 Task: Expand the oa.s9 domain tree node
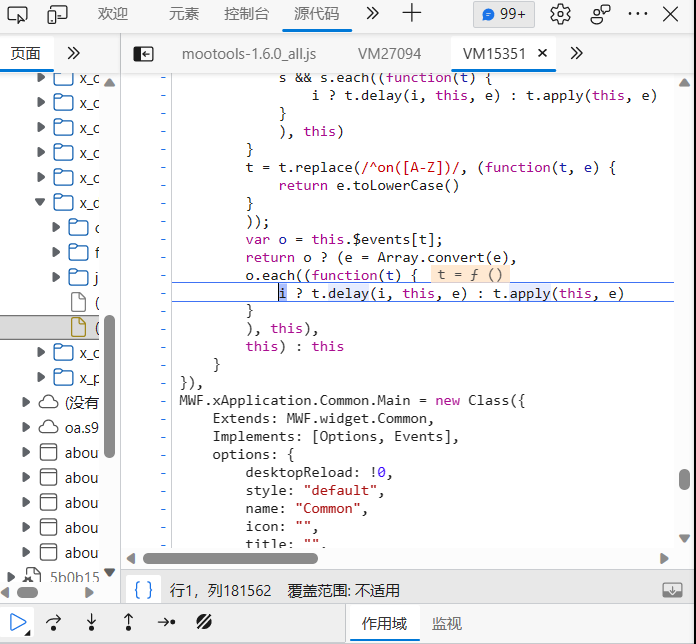(x=27, y=427)
